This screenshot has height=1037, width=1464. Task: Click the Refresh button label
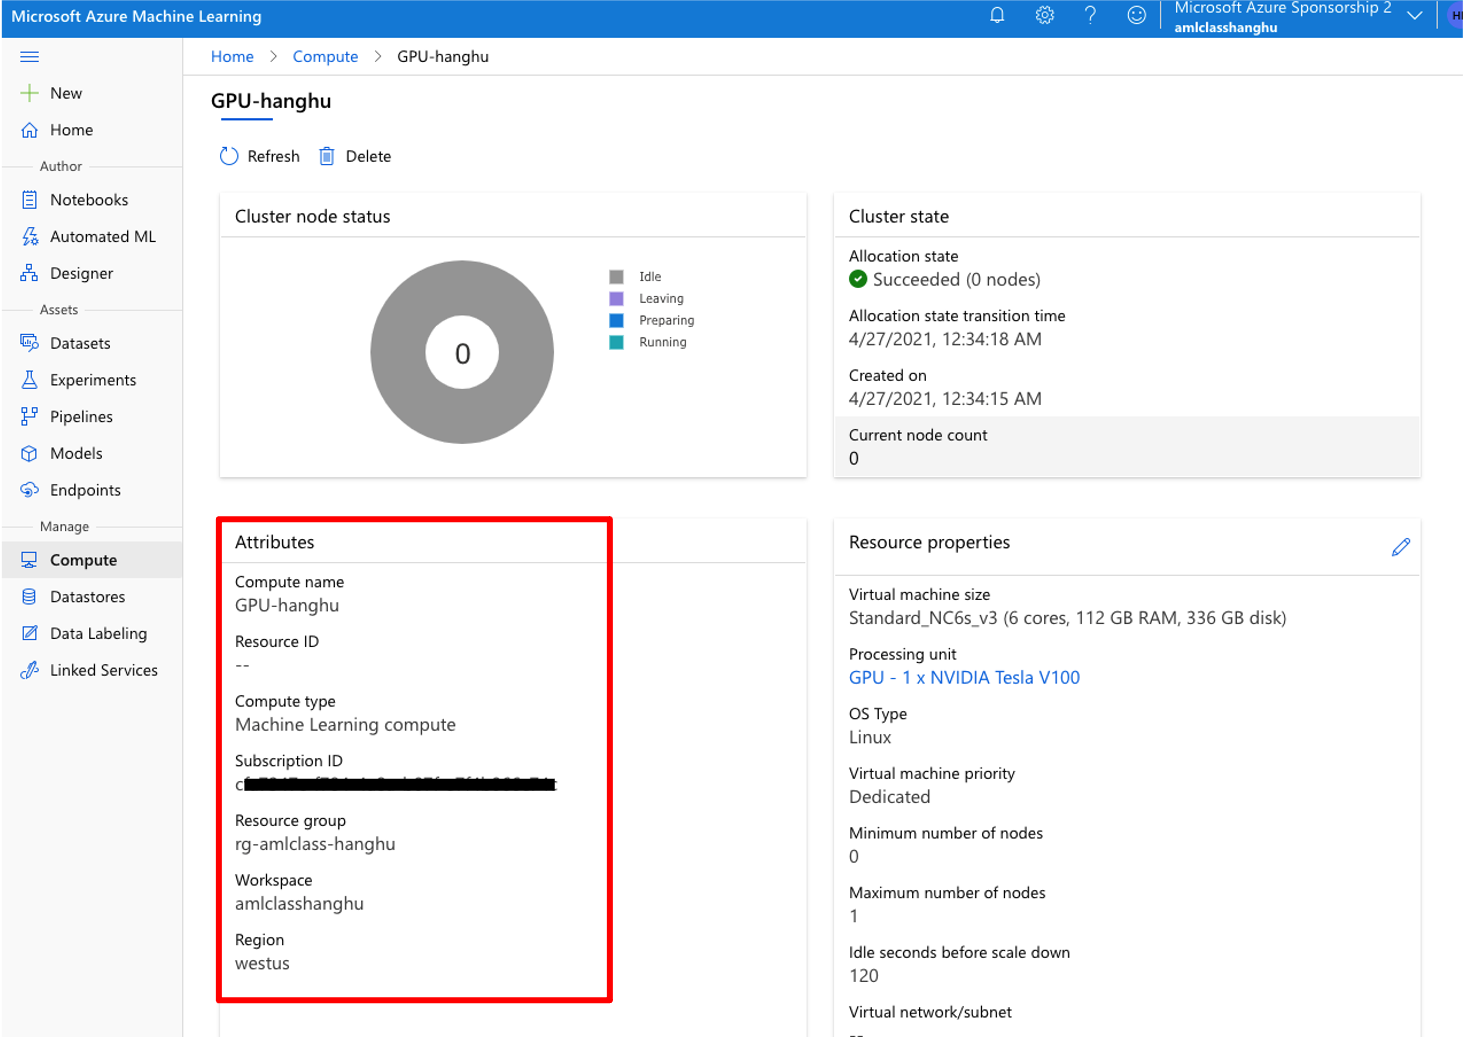coord(273,156)
